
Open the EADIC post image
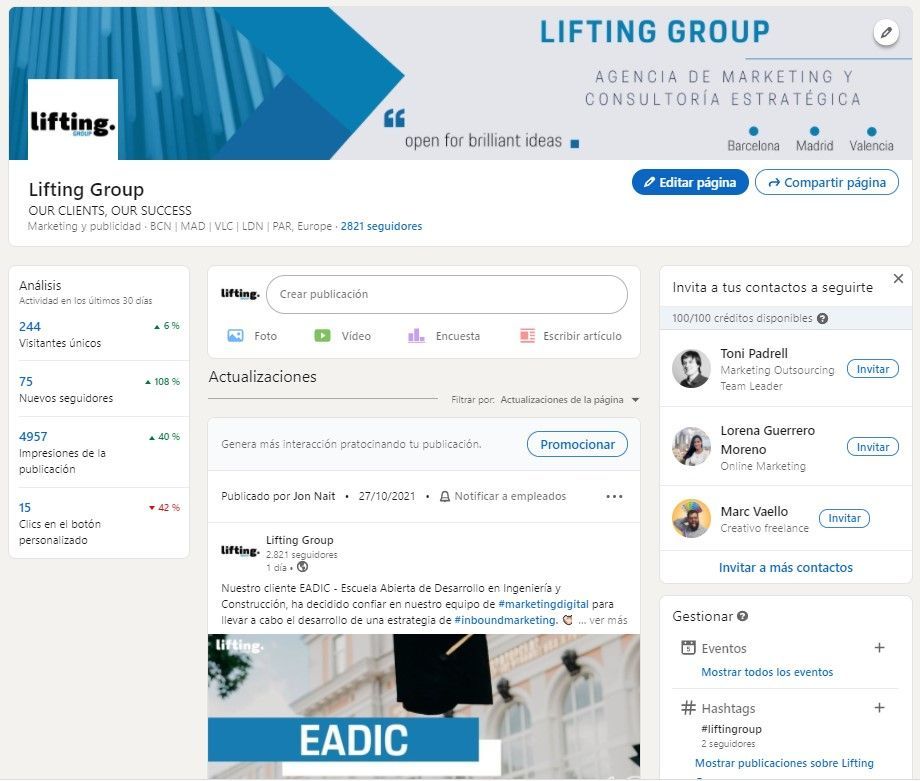point(424,706)
